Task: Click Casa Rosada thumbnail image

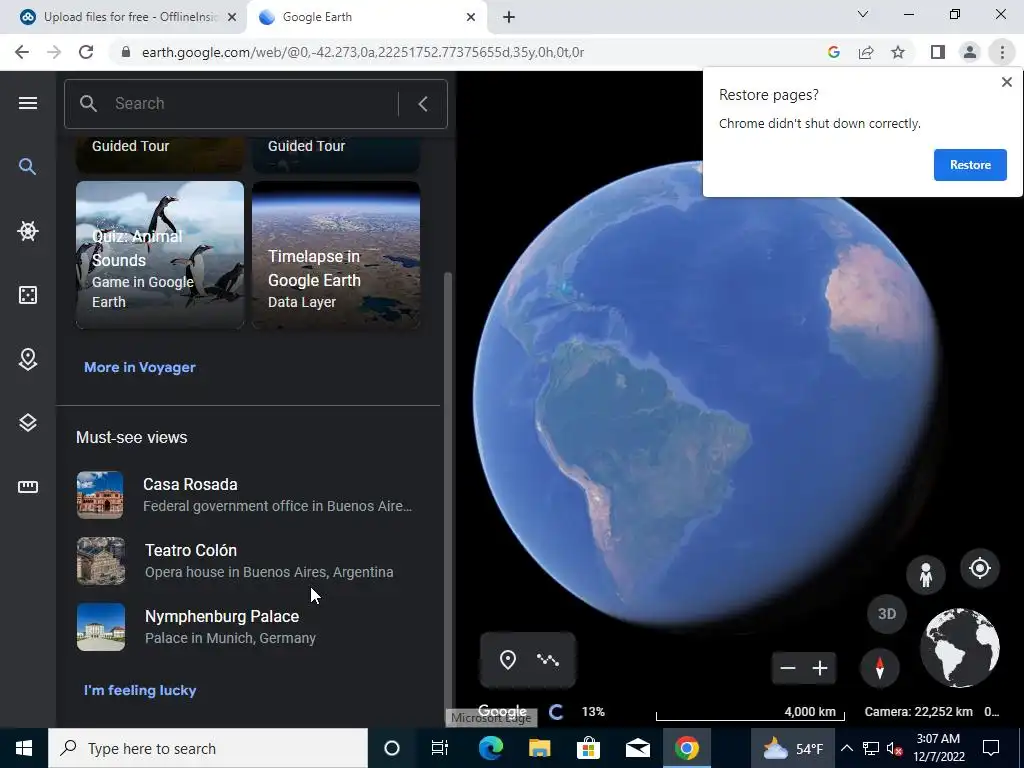Action: coord(100,495)
